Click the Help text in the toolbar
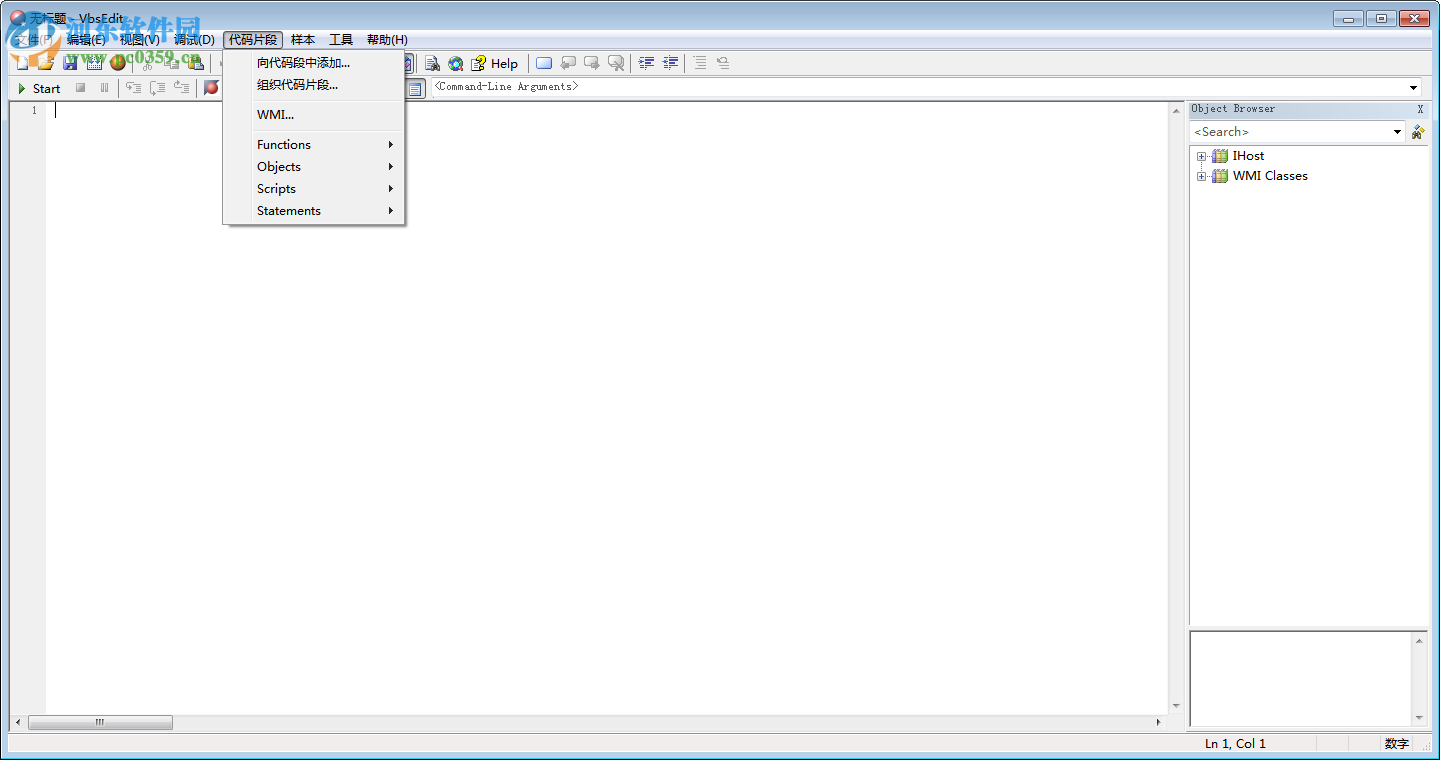Screen dimensions: 1440x760 point(504,64)
